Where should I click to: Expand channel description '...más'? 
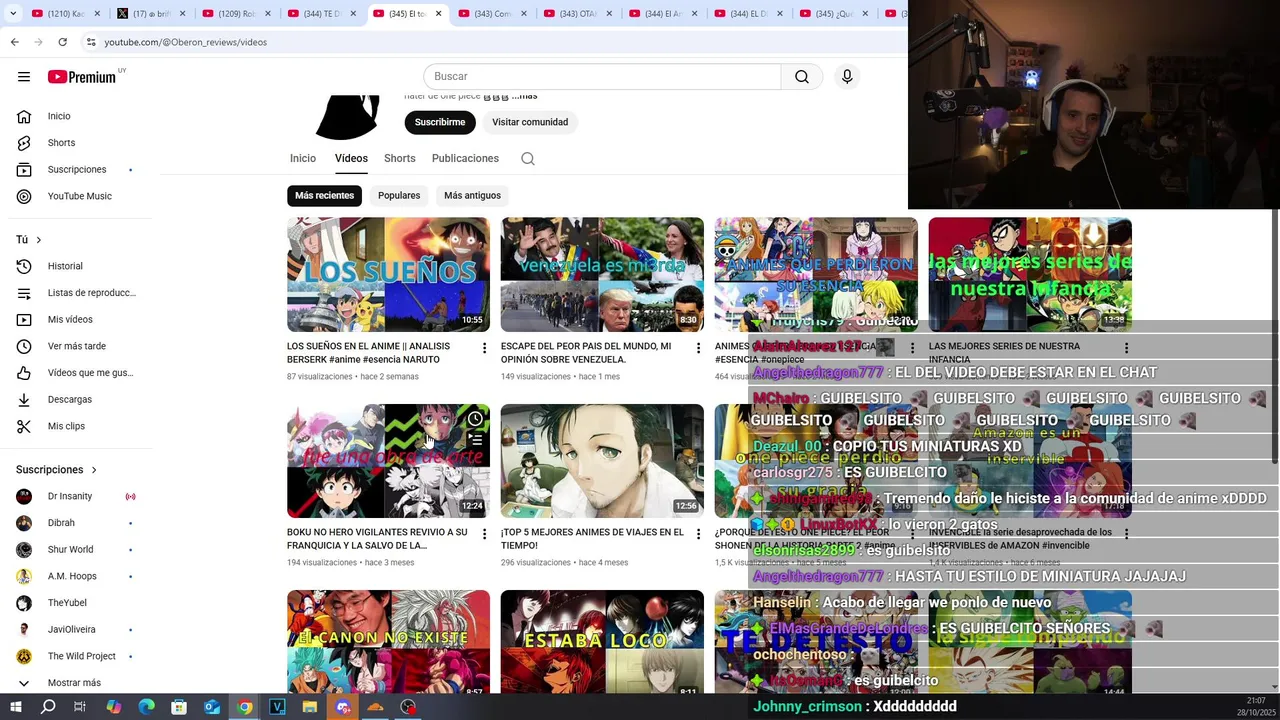point(524,96)
